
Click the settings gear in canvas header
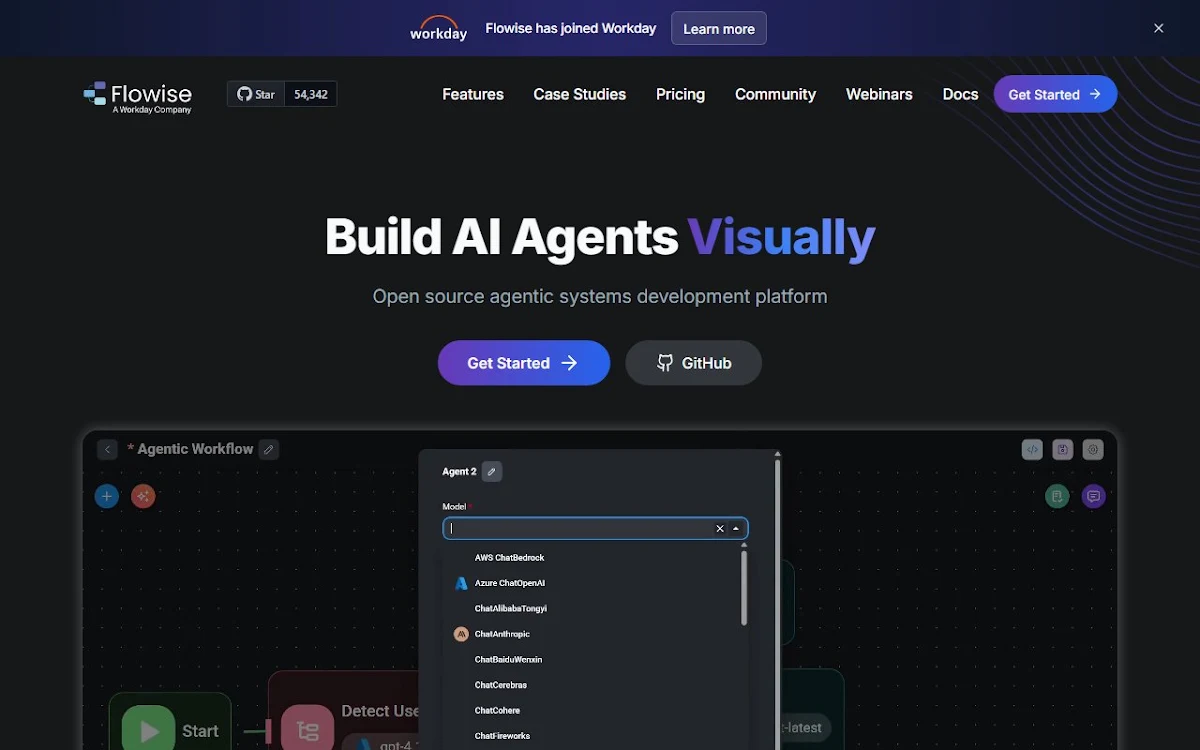click(1094, 449)
